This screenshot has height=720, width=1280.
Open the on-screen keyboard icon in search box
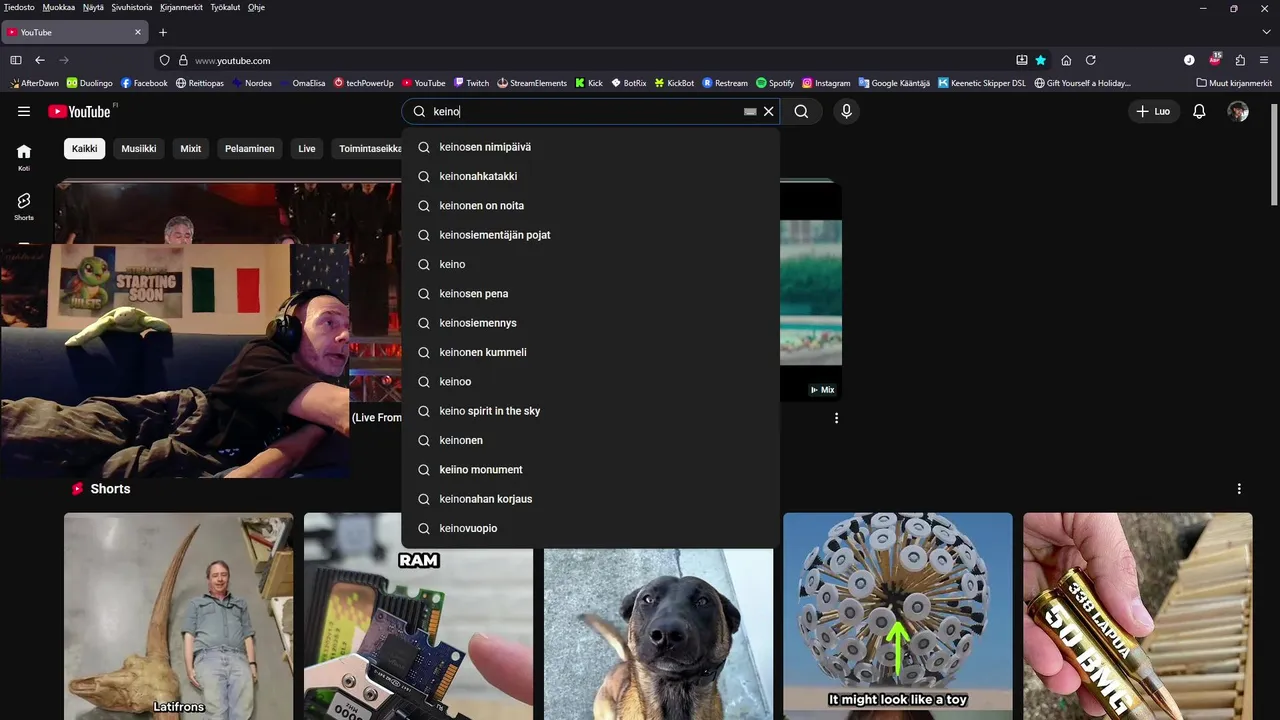tap(750, 112)
